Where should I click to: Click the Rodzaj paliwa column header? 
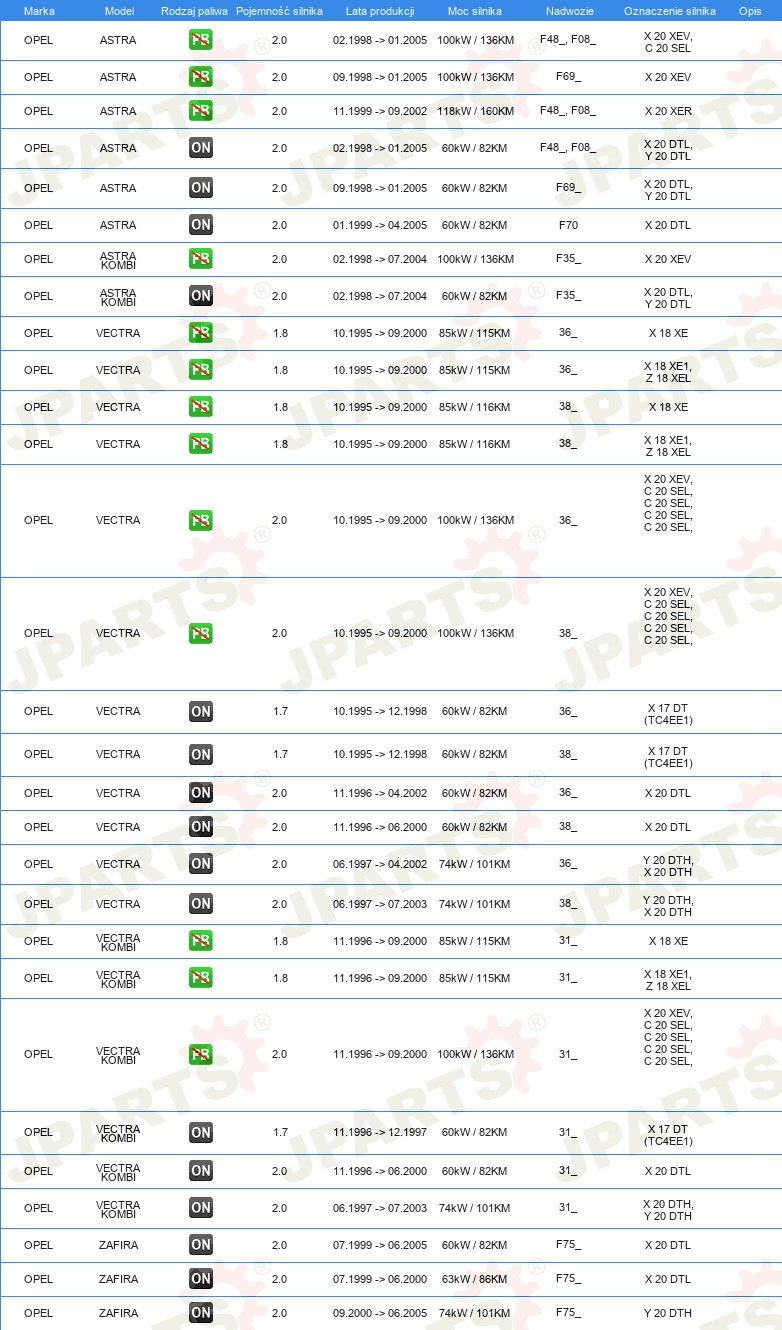pyautogui.click(x=194, y=11)
